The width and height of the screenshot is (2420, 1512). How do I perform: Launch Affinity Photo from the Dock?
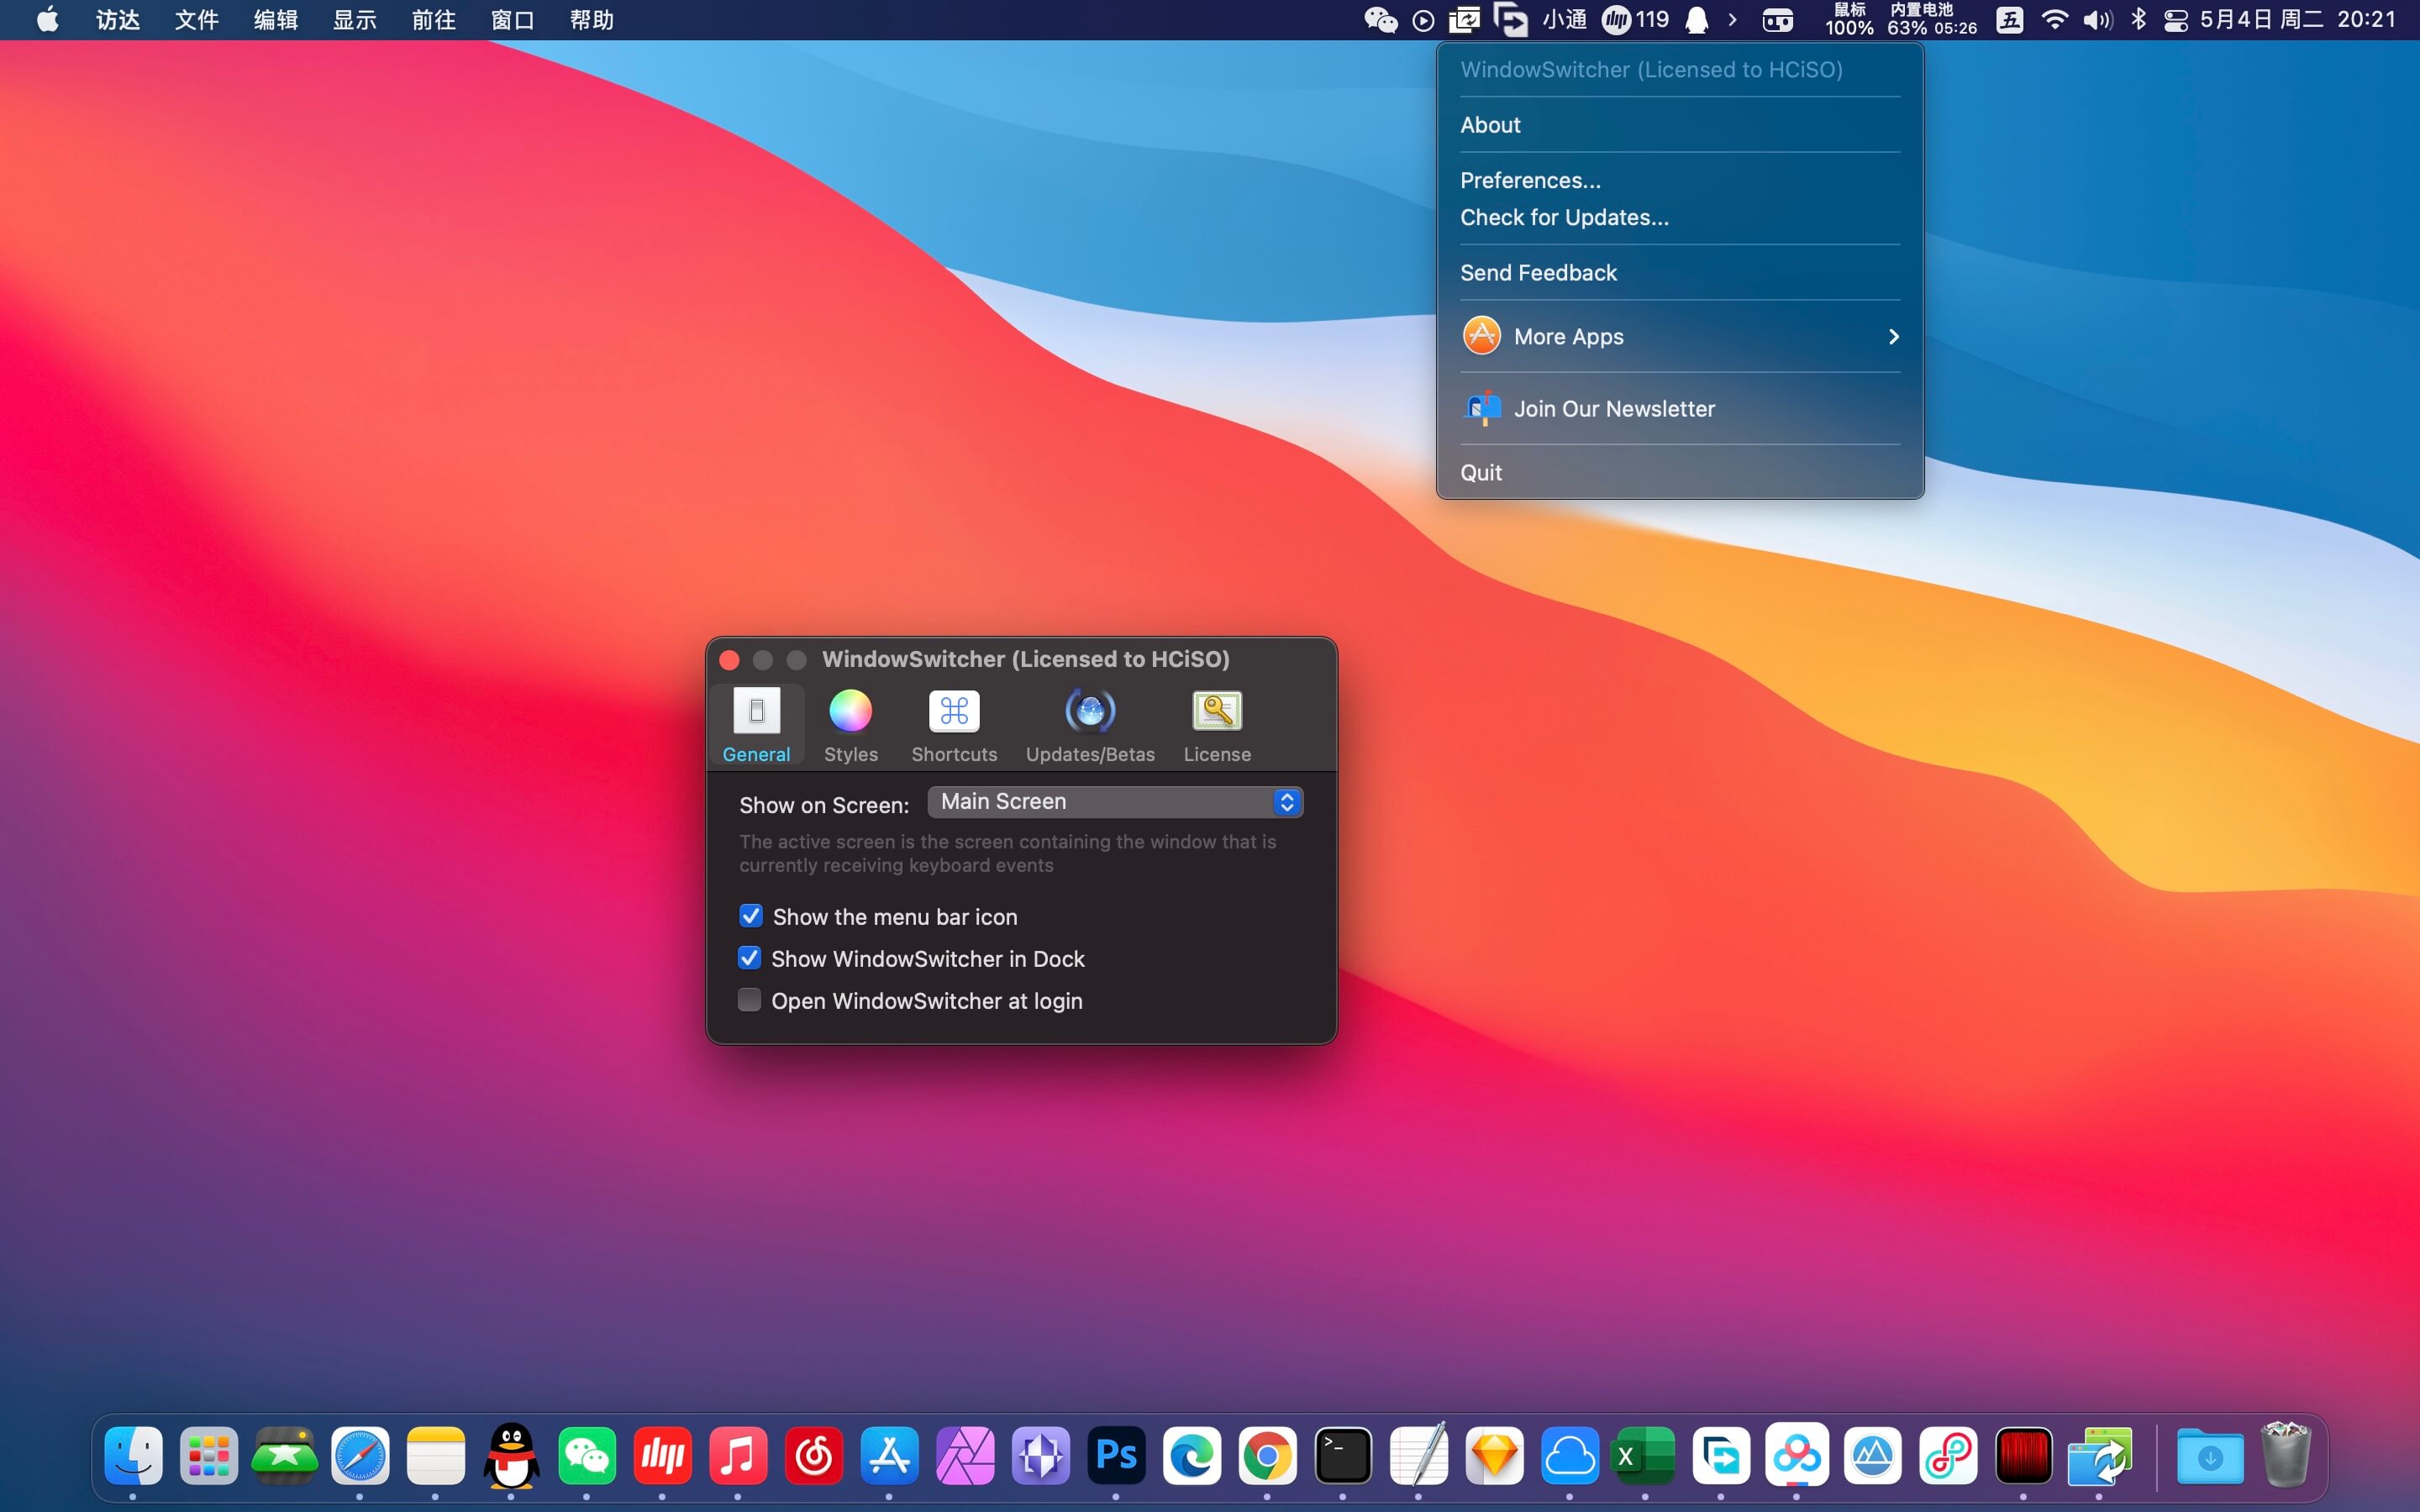[x=965, y=1455]
